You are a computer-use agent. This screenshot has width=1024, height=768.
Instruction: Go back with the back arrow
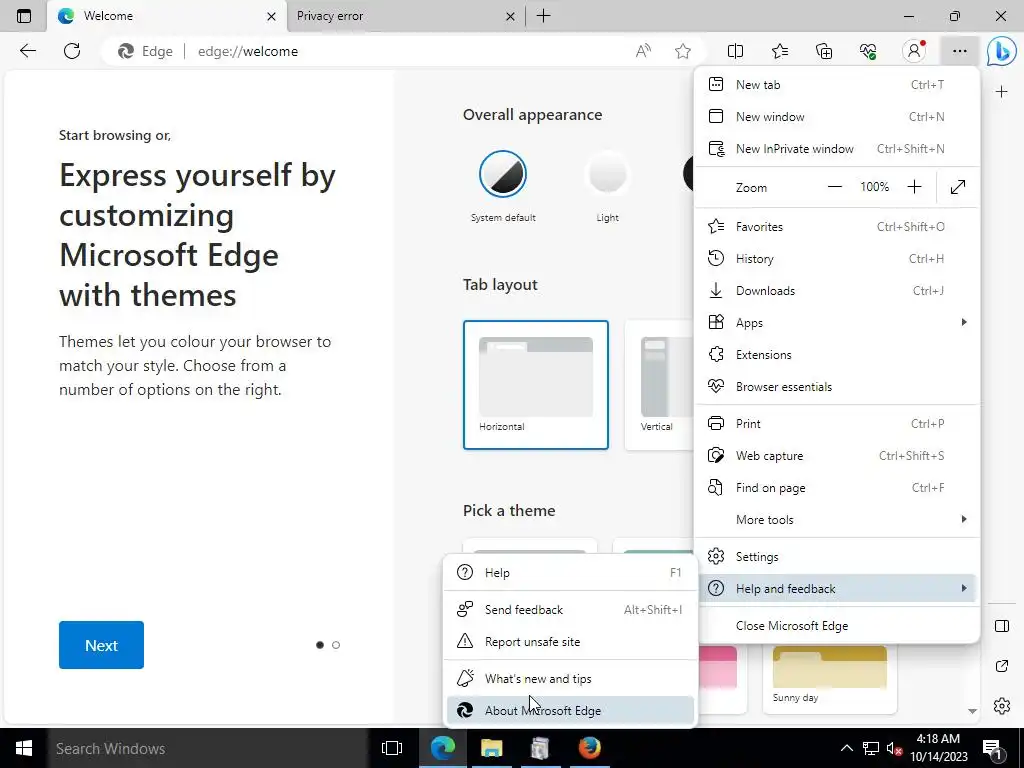click(27, 51)
